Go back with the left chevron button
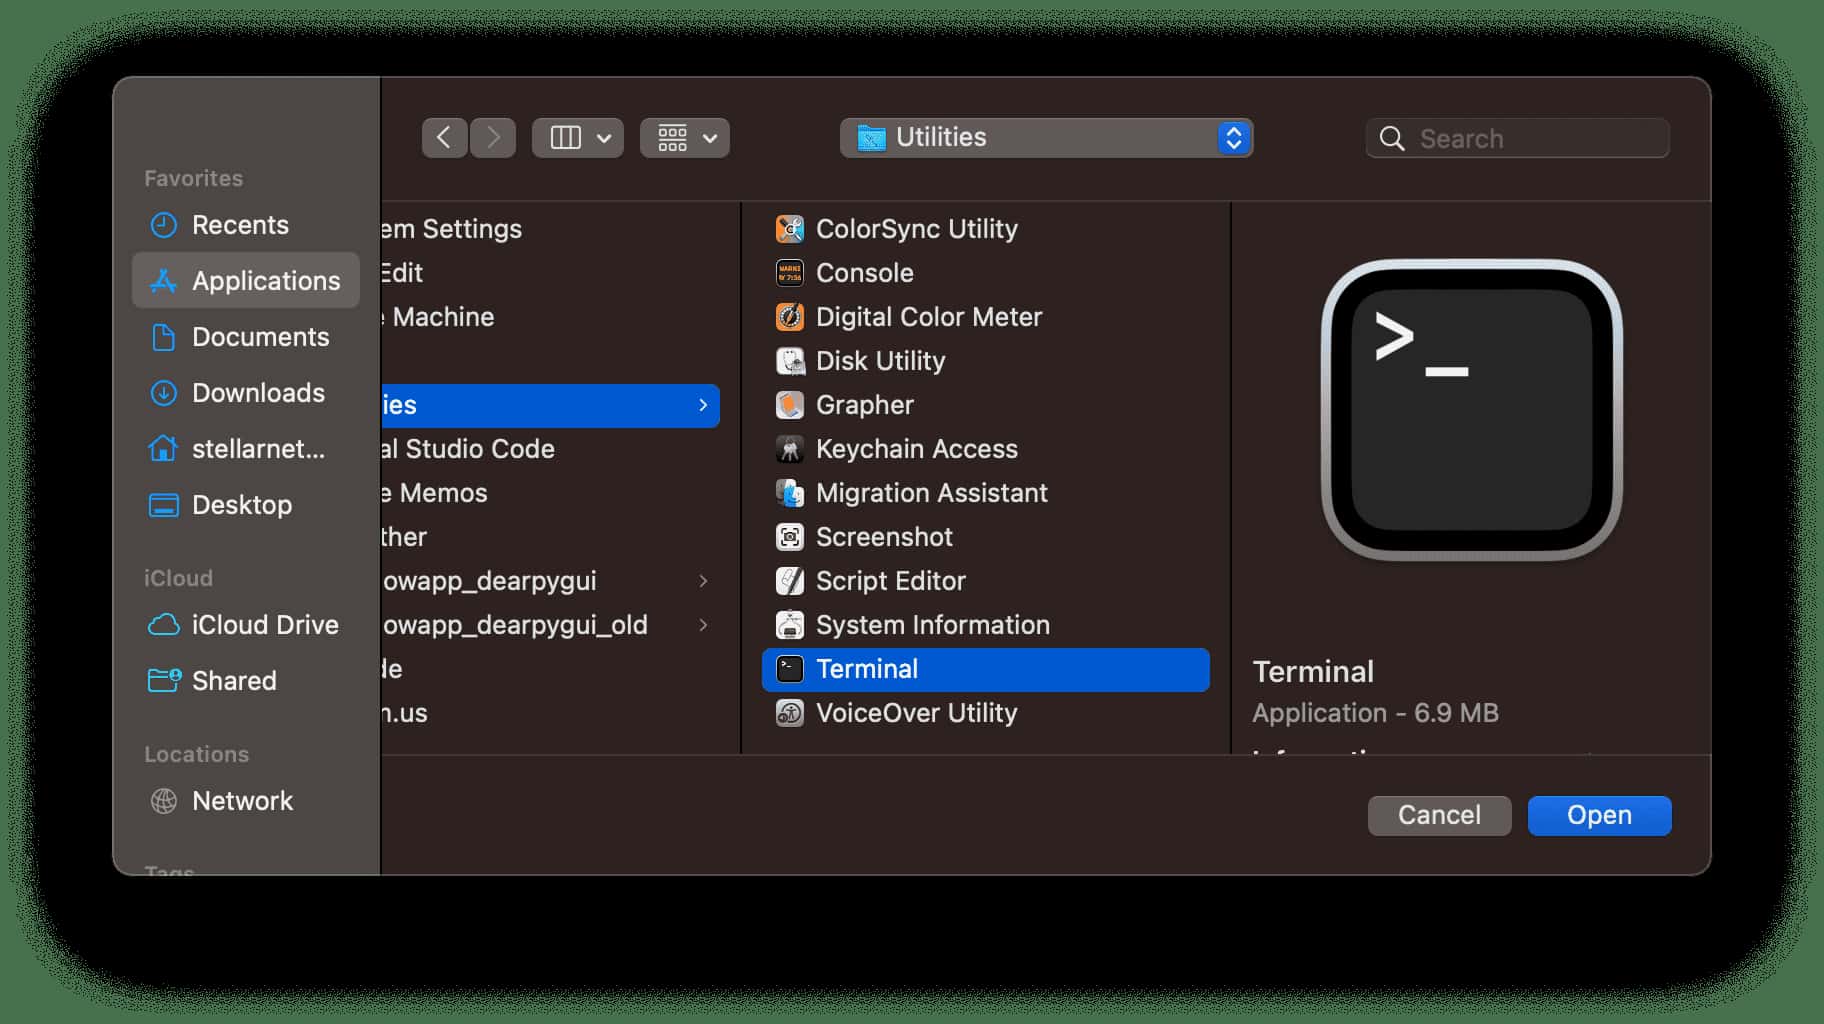The height and width of the screenshot is (1024, 1824). click(x=445, y=138)
